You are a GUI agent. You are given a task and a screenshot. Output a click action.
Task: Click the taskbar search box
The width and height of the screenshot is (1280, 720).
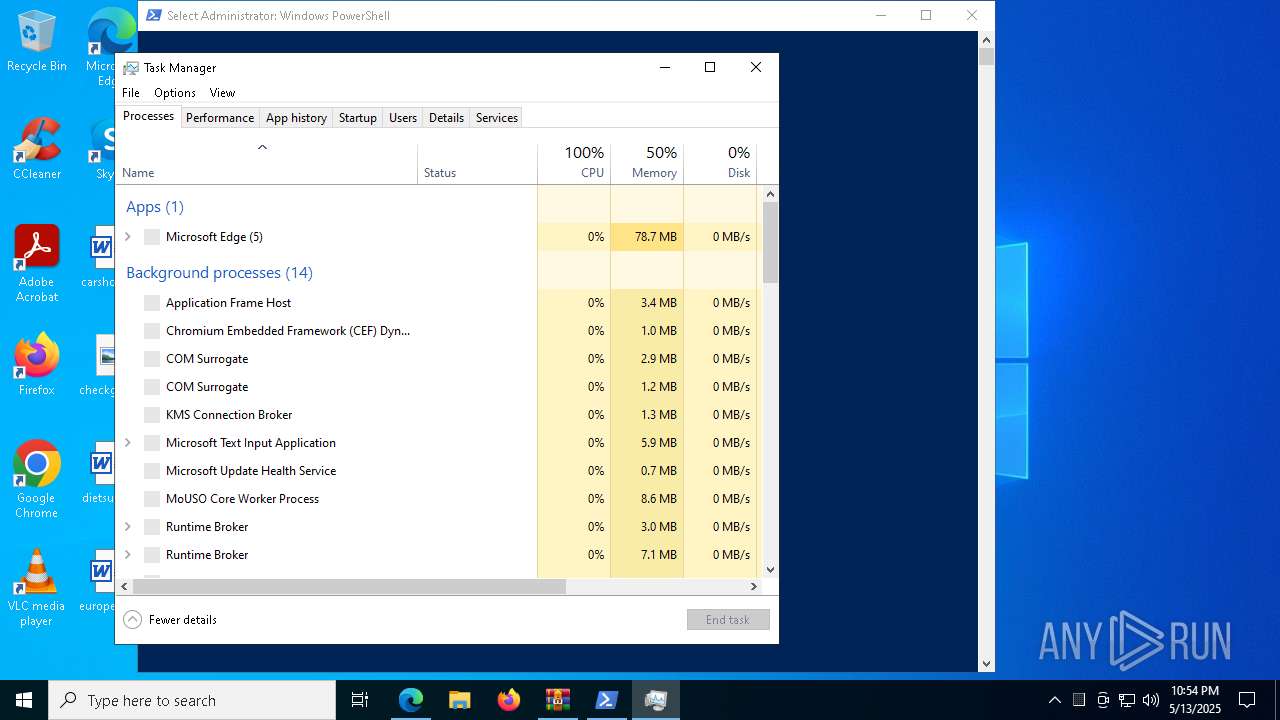pos(192,700)
